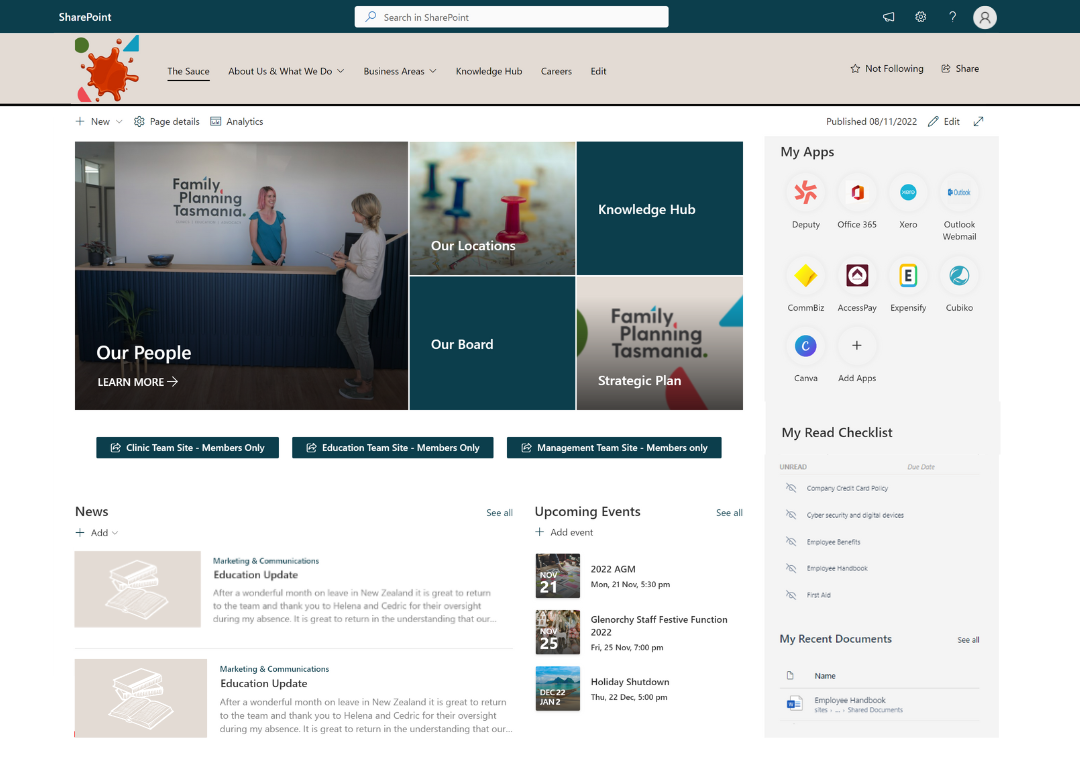The width and height of the screenshot is (1080, 758).
Task: Click the Word file icon for Employee Handbook
Action: 793,704
